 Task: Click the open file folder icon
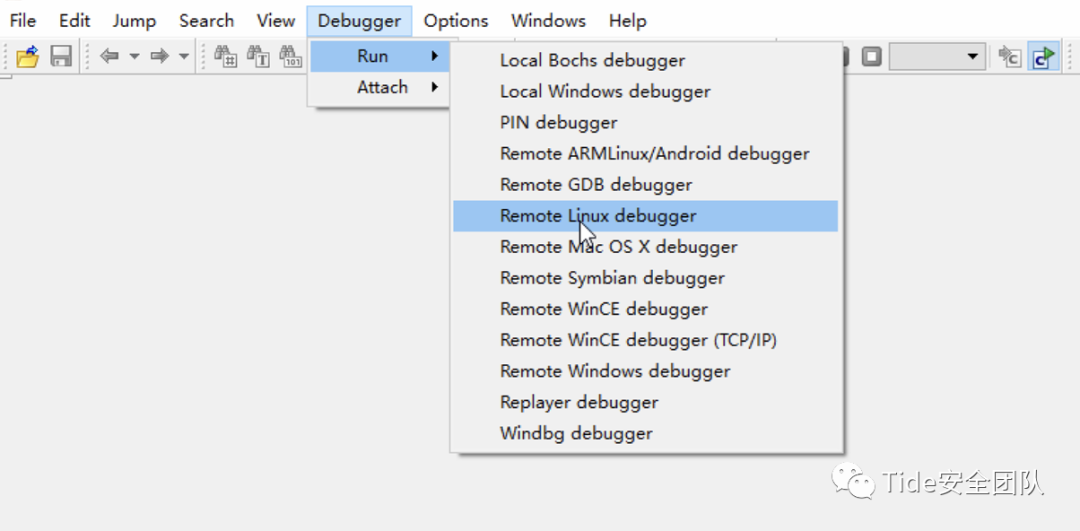[28, 56]
